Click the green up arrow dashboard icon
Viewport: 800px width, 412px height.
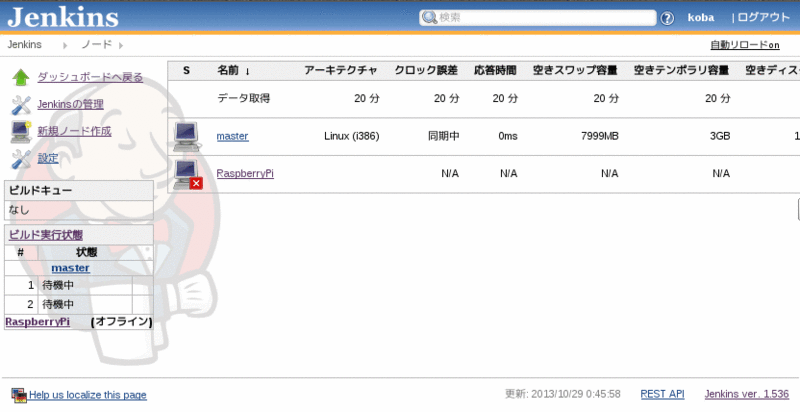21,78
